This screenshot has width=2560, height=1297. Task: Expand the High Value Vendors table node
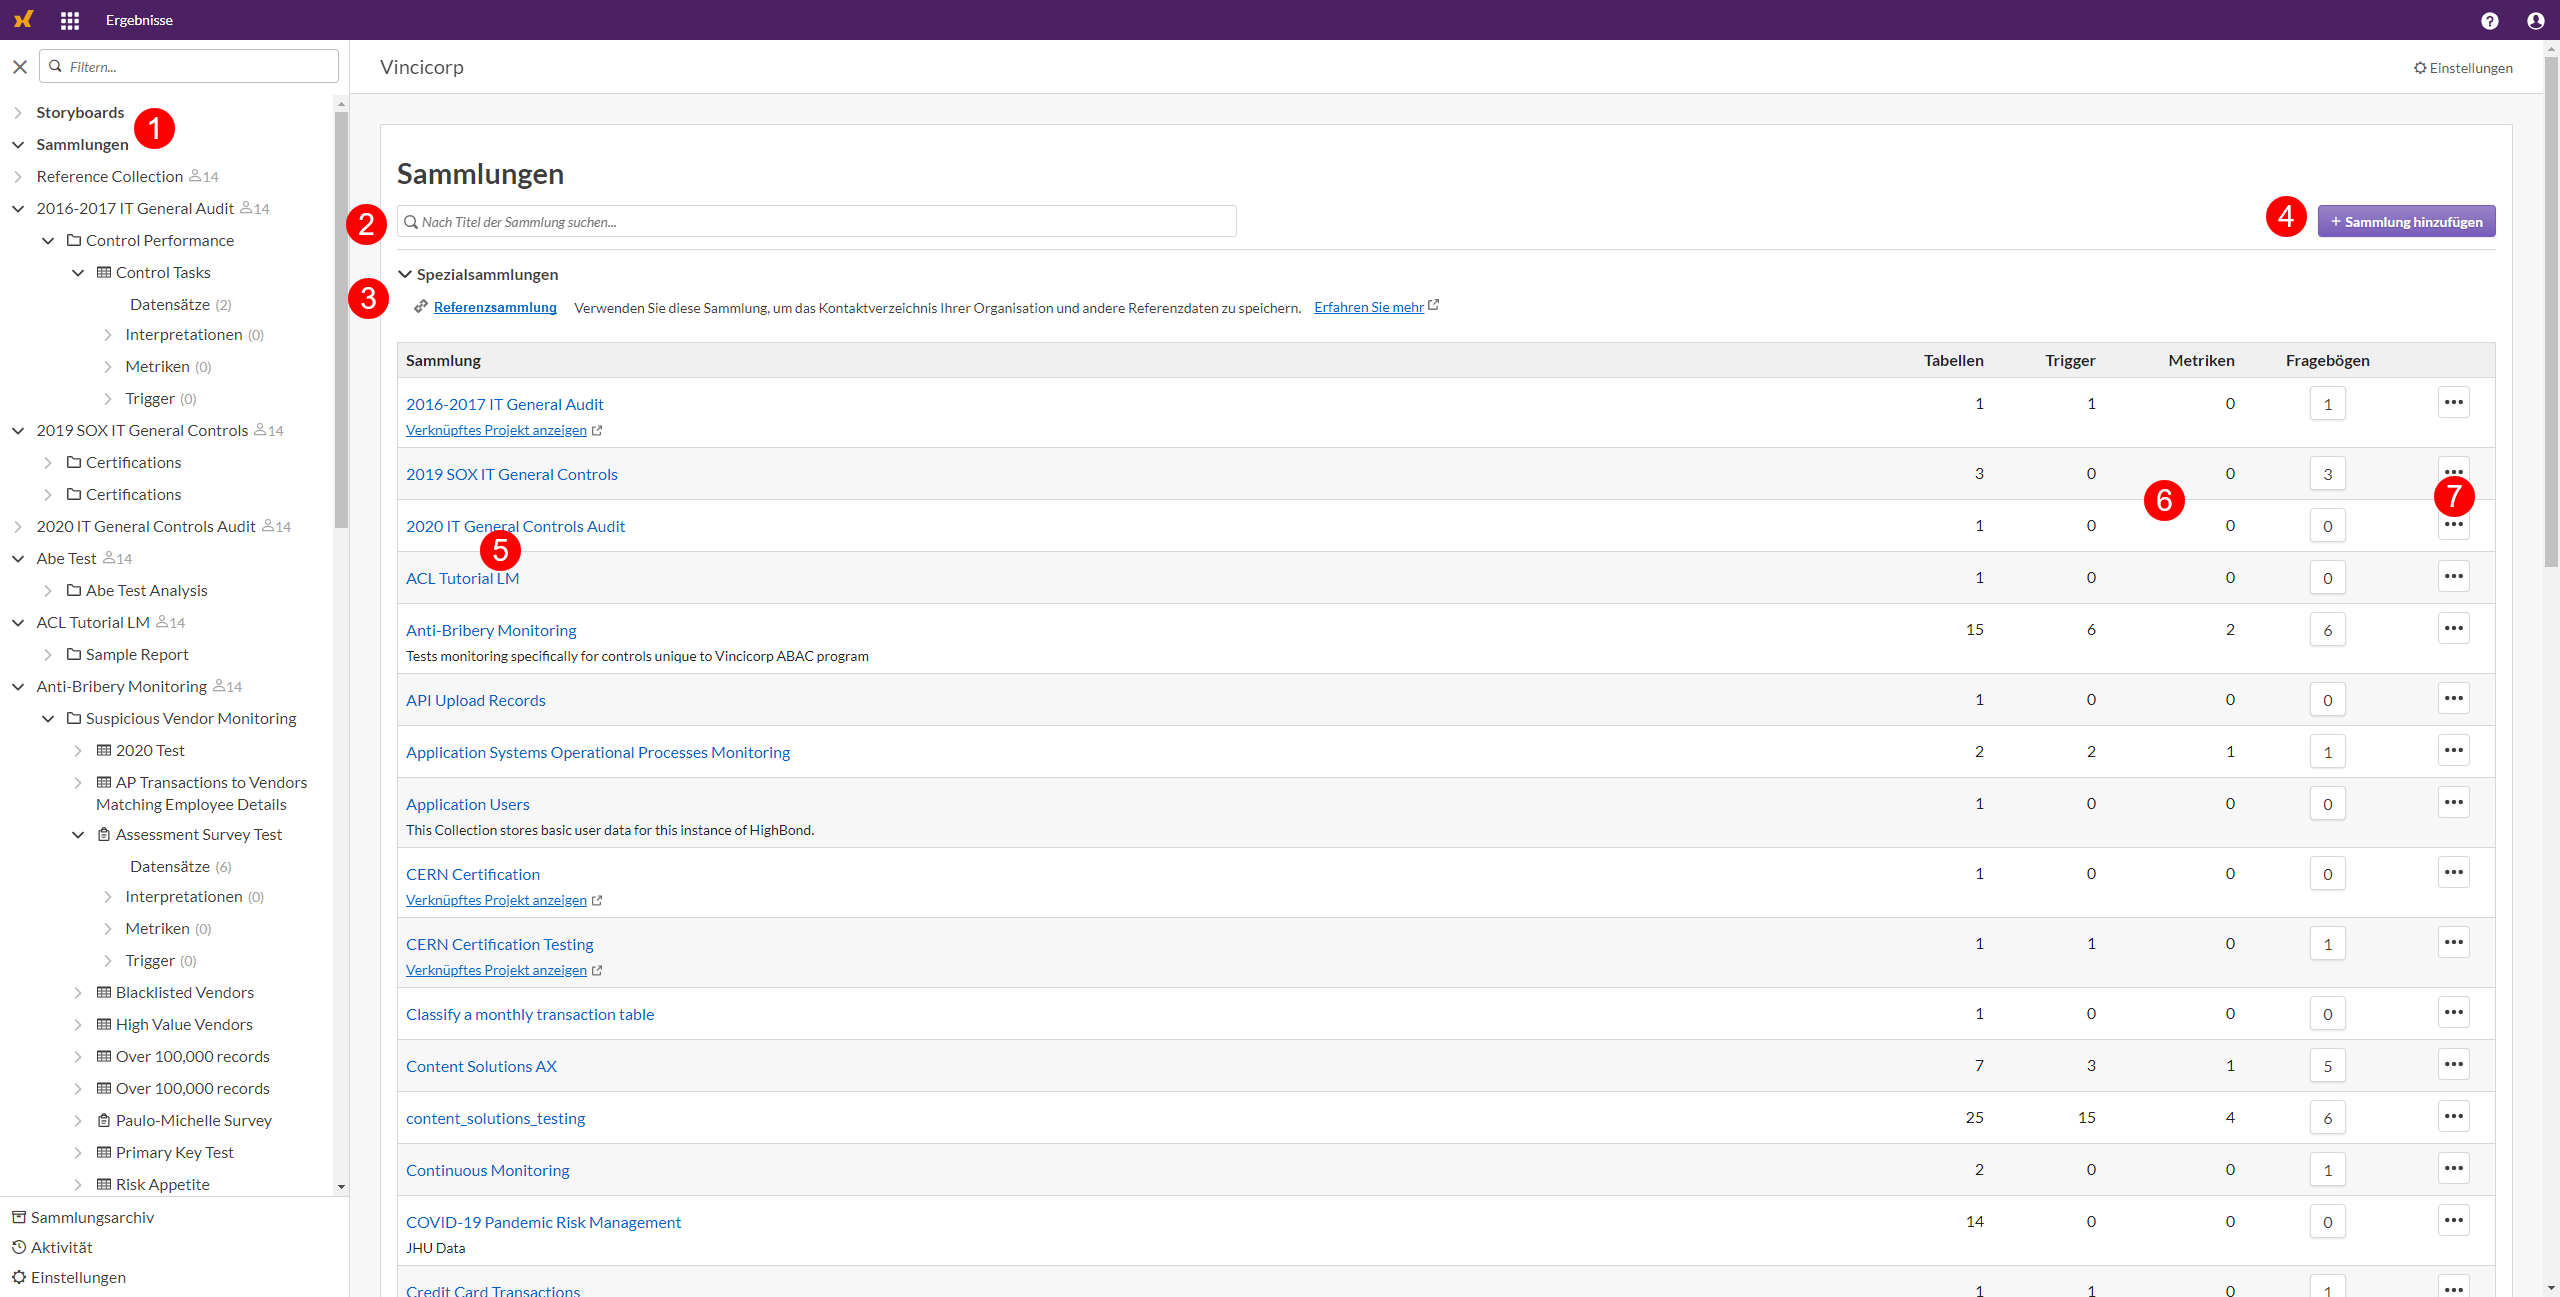tap(78, 1024)
